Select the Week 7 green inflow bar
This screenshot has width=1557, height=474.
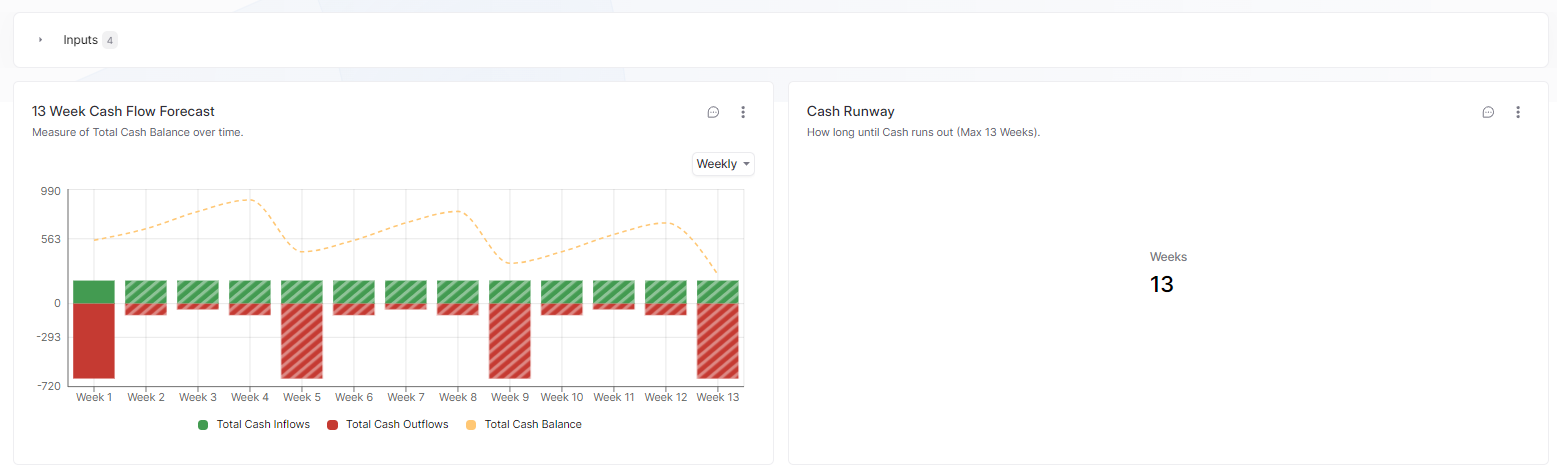406,292
